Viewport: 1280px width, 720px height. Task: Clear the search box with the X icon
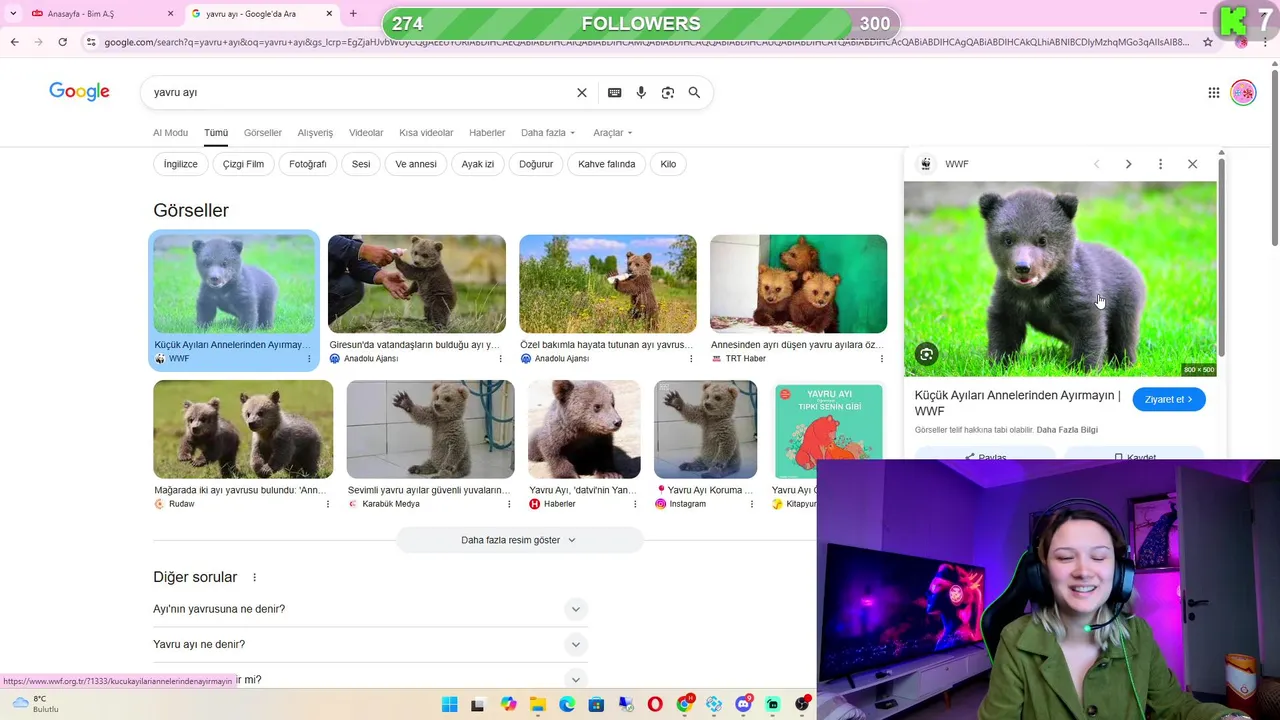[582, 92]
